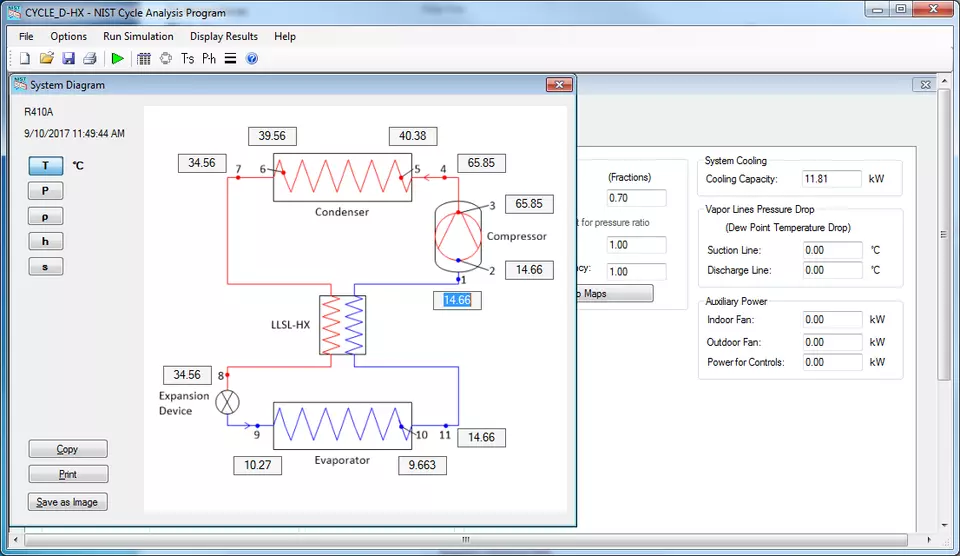Open the File menu
Image resolution: width=960 pixels, height=556 pixels.
26,36
